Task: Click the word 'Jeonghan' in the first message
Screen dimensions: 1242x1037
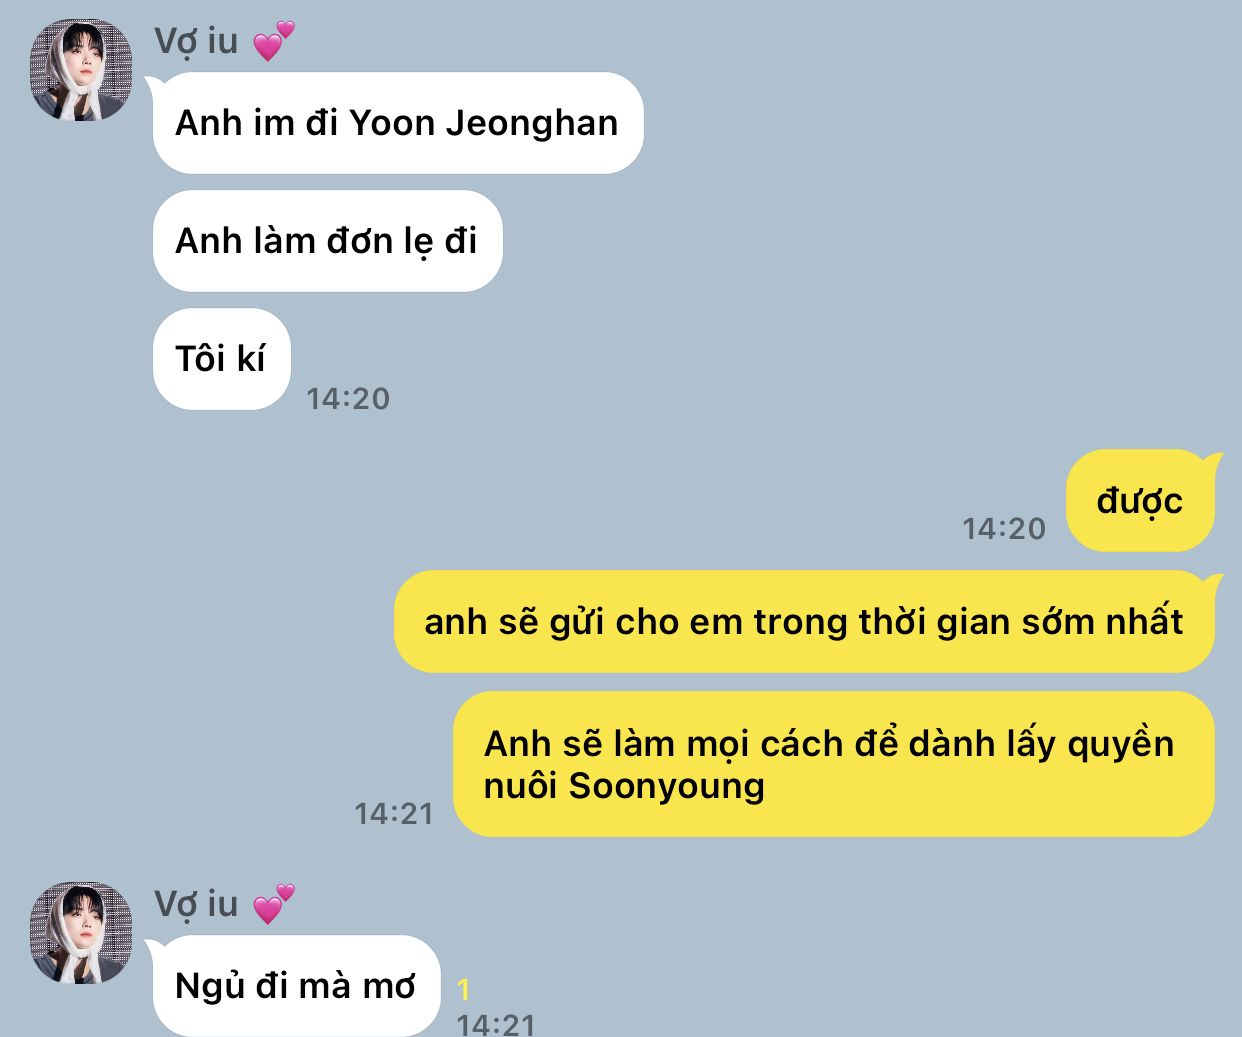Action: (532, 123)
